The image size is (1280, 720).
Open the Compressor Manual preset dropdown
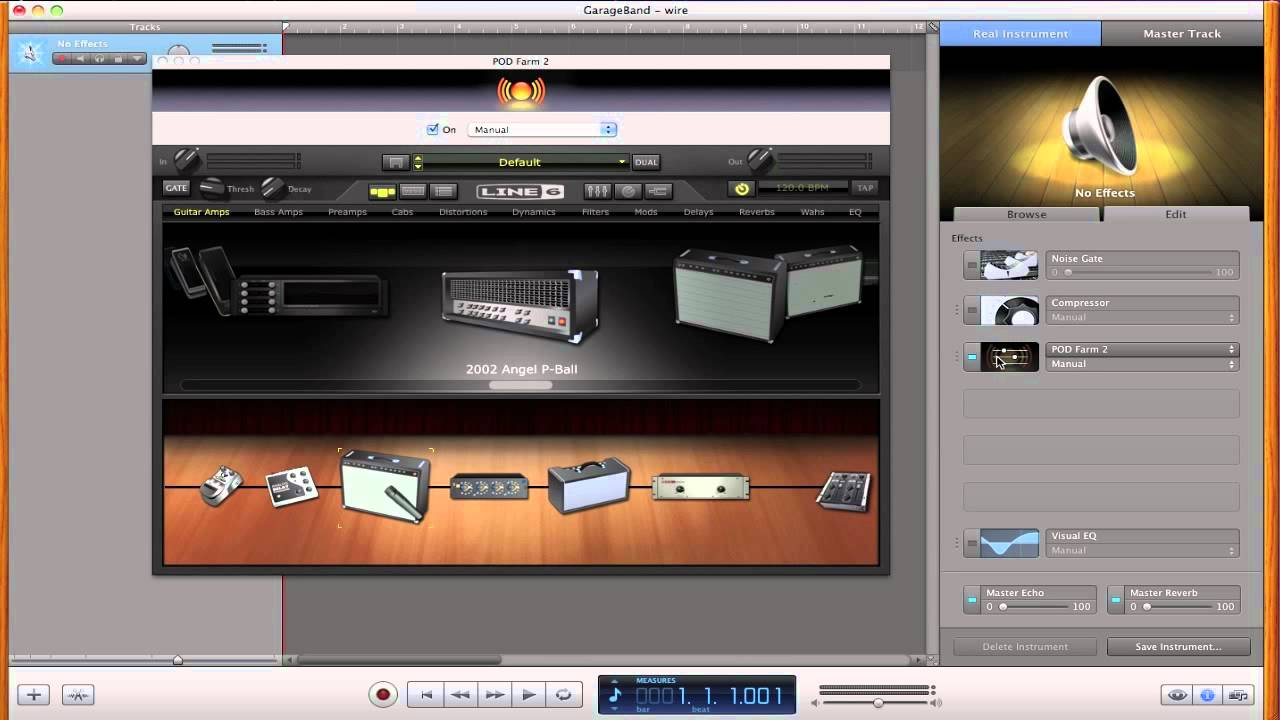pos(1143,317)
